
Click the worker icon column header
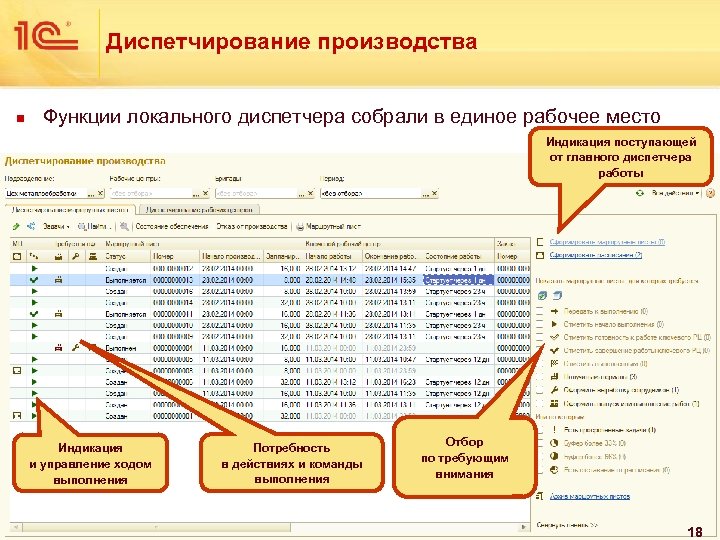(93, 256)
